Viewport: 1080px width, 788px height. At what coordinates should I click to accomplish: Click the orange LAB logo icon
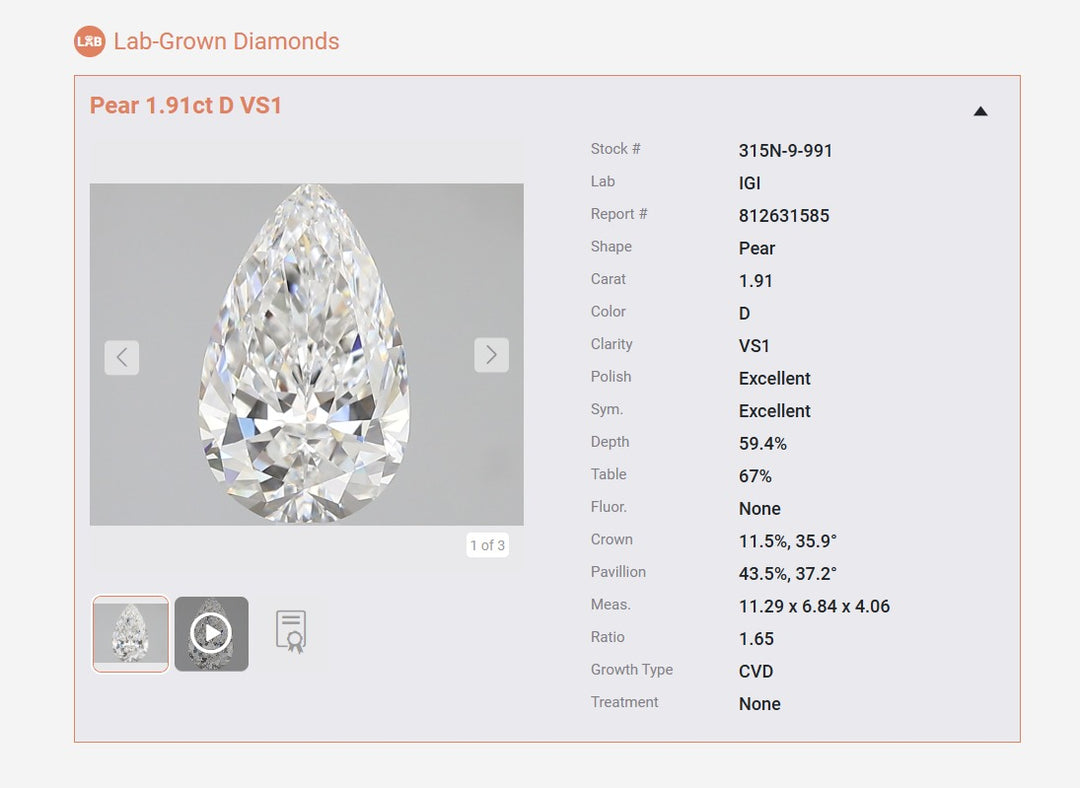point(90,41)
